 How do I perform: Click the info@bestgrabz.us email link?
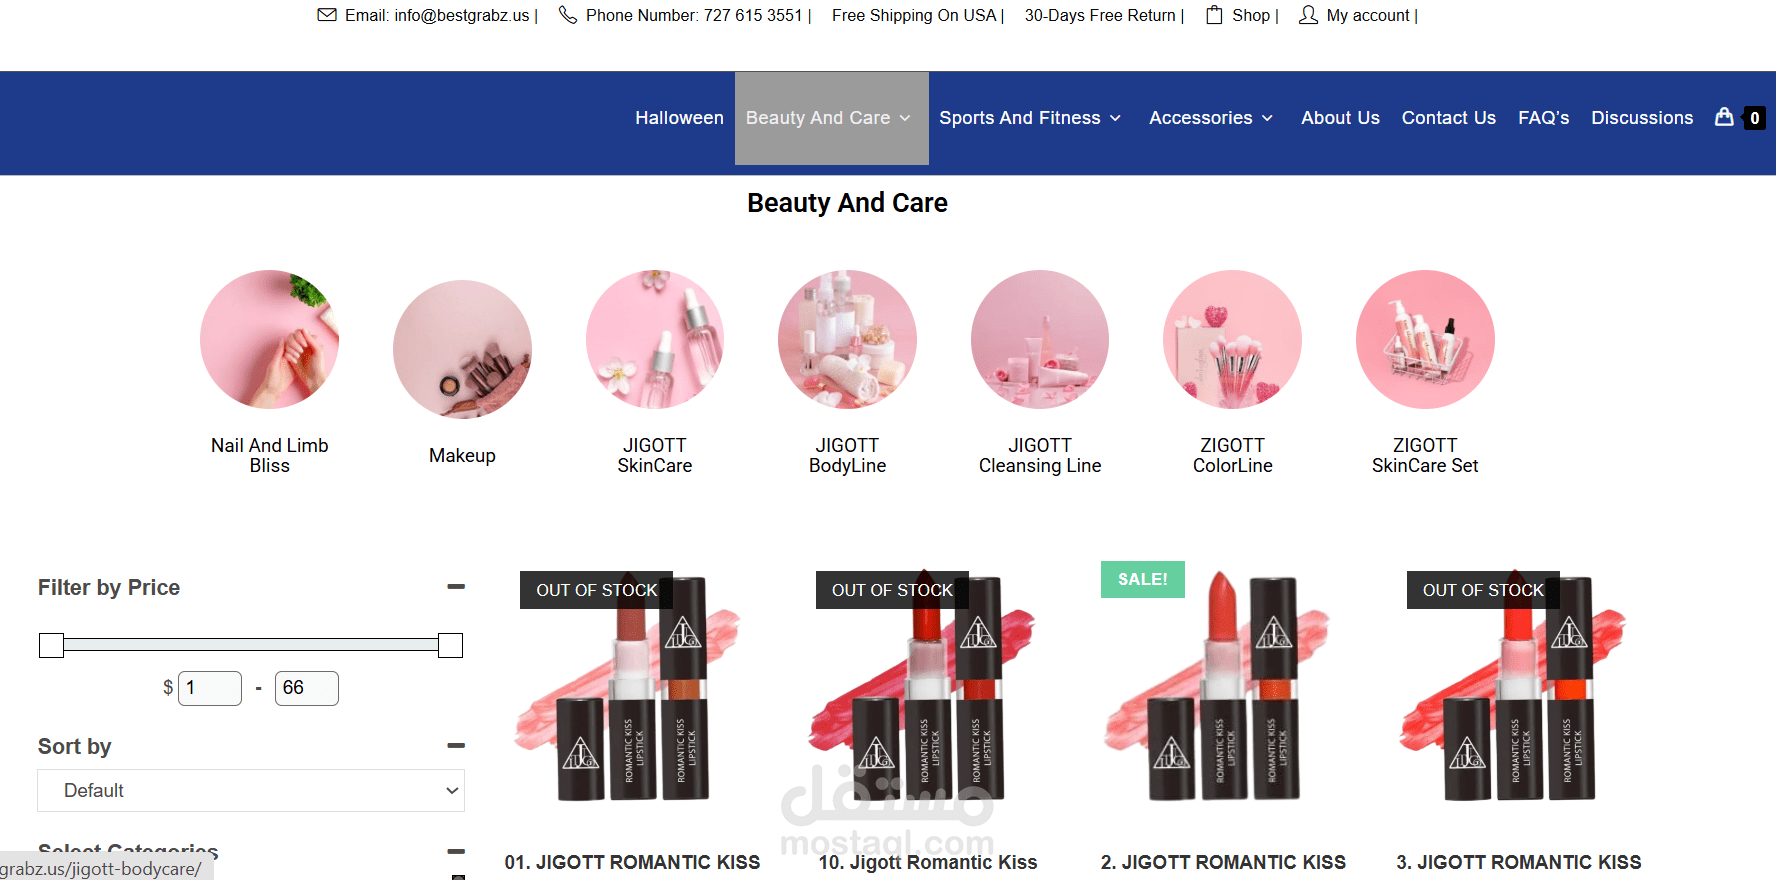point(462,15)
